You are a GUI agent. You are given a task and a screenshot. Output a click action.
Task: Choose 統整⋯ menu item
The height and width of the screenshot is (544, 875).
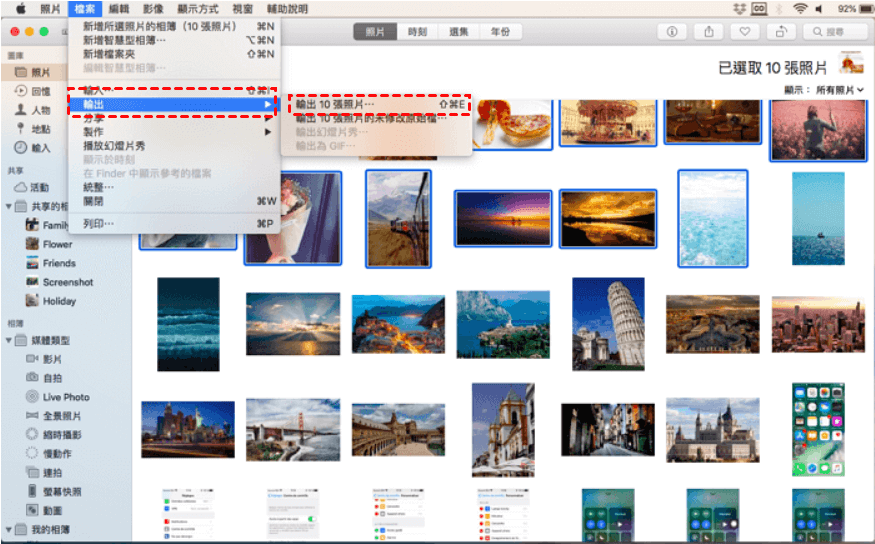[x=174, y=187]
